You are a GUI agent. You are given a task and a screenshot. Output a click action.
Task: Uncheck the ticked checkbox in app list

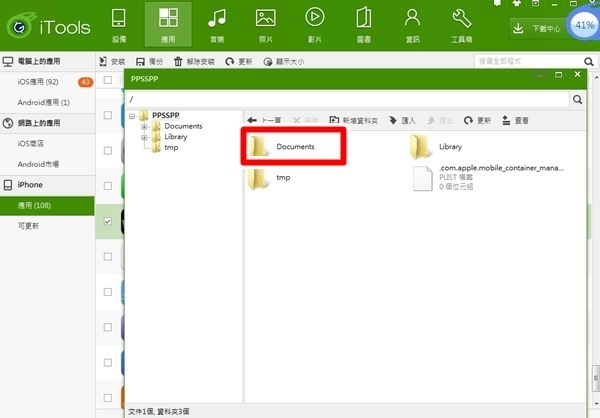coord(108,221)
